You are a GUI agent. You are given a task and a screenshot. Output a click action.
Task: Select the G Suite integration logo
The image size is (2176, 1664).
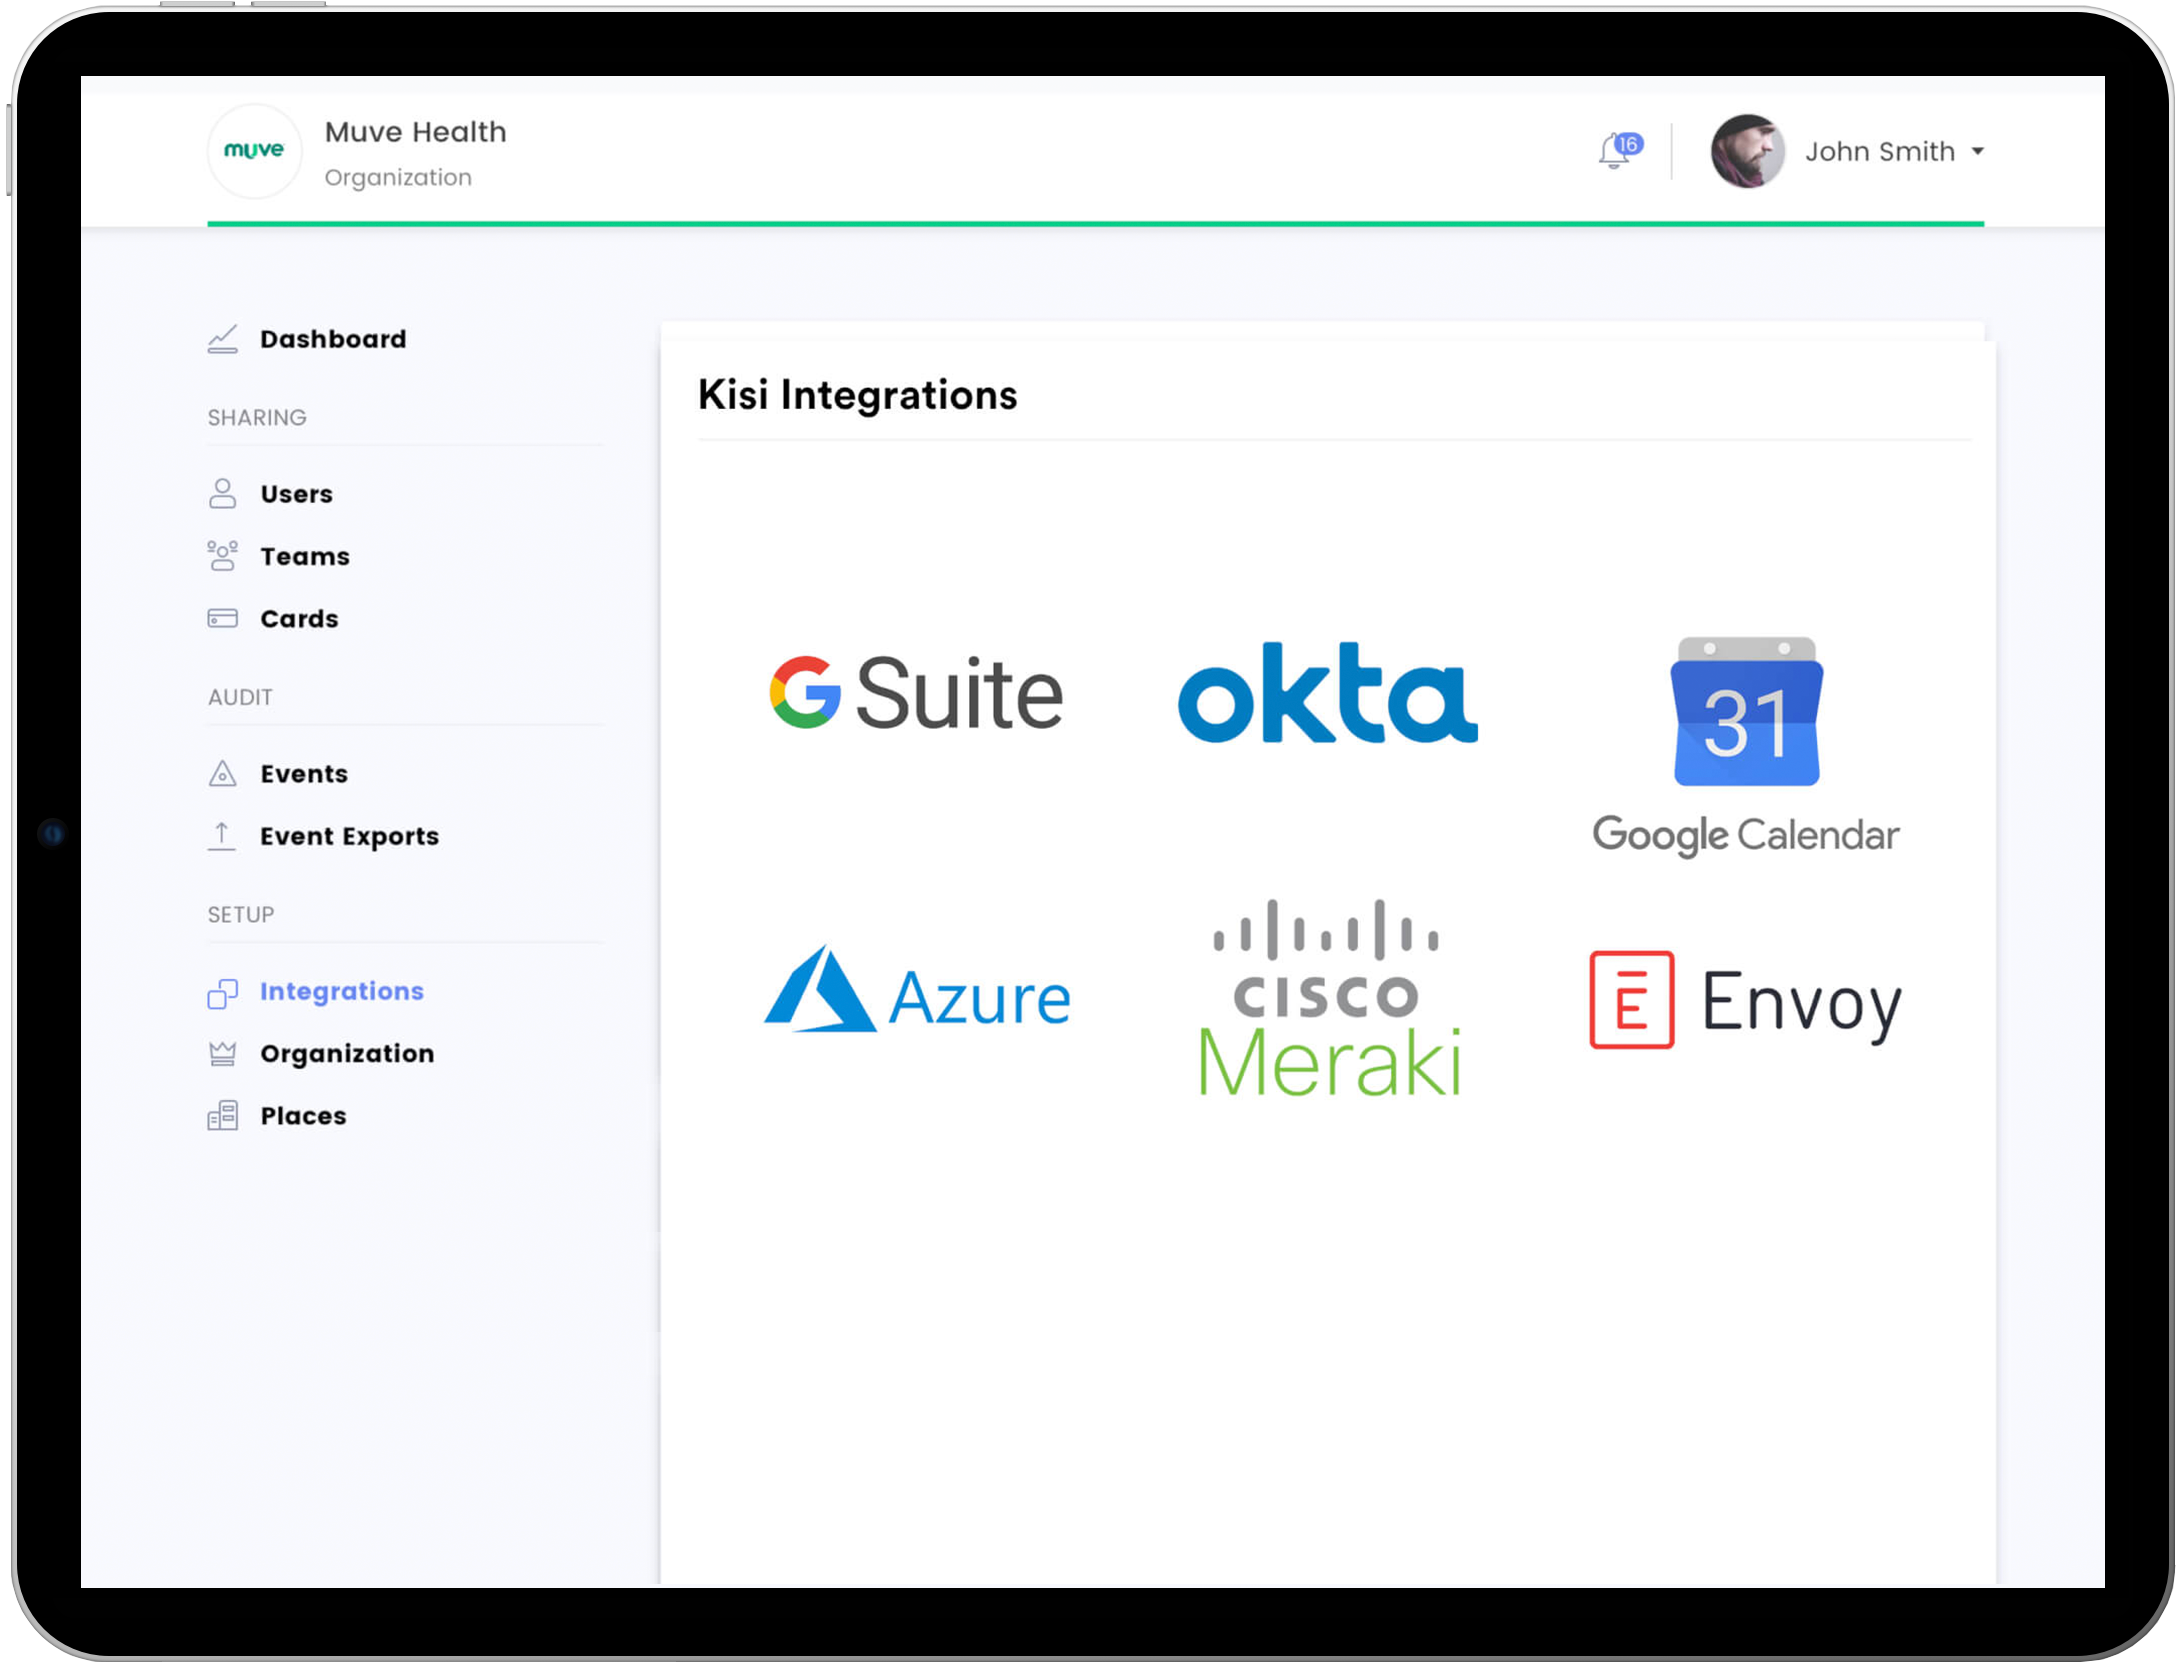915,692
